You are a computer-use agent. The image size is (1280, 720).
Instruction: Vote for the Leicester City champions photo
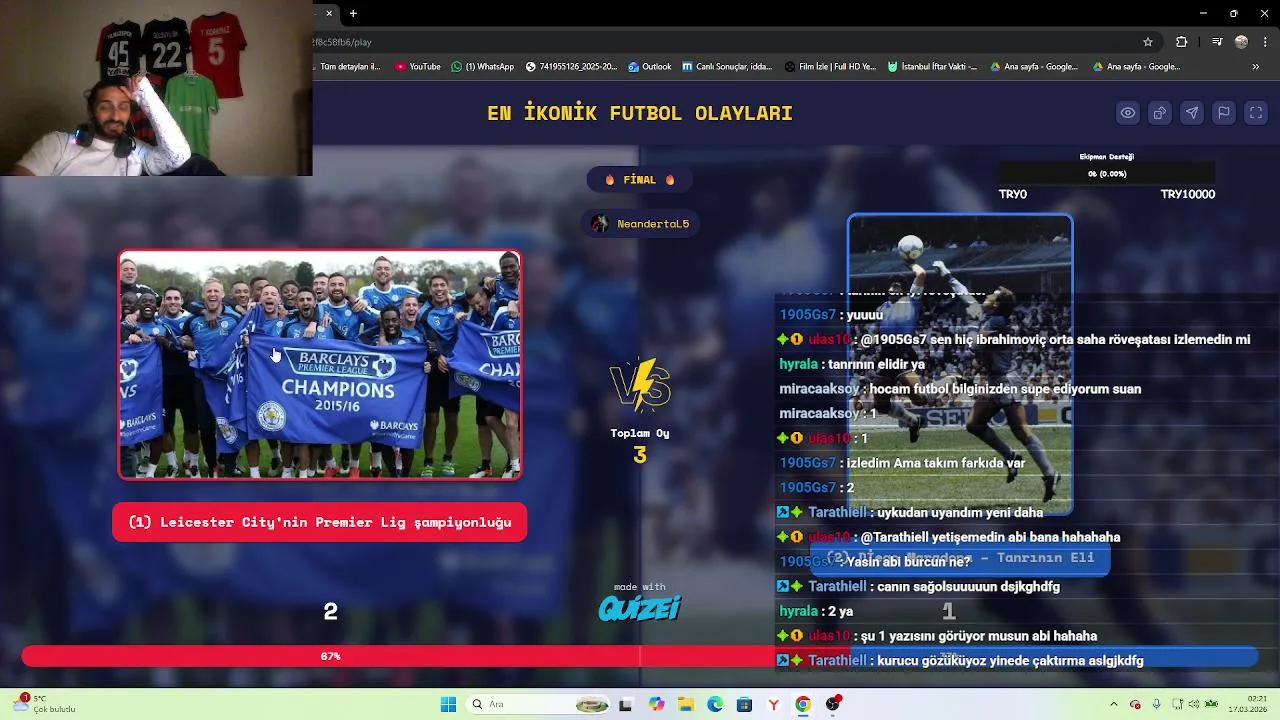pyautogui.click(x=320, y=365)
